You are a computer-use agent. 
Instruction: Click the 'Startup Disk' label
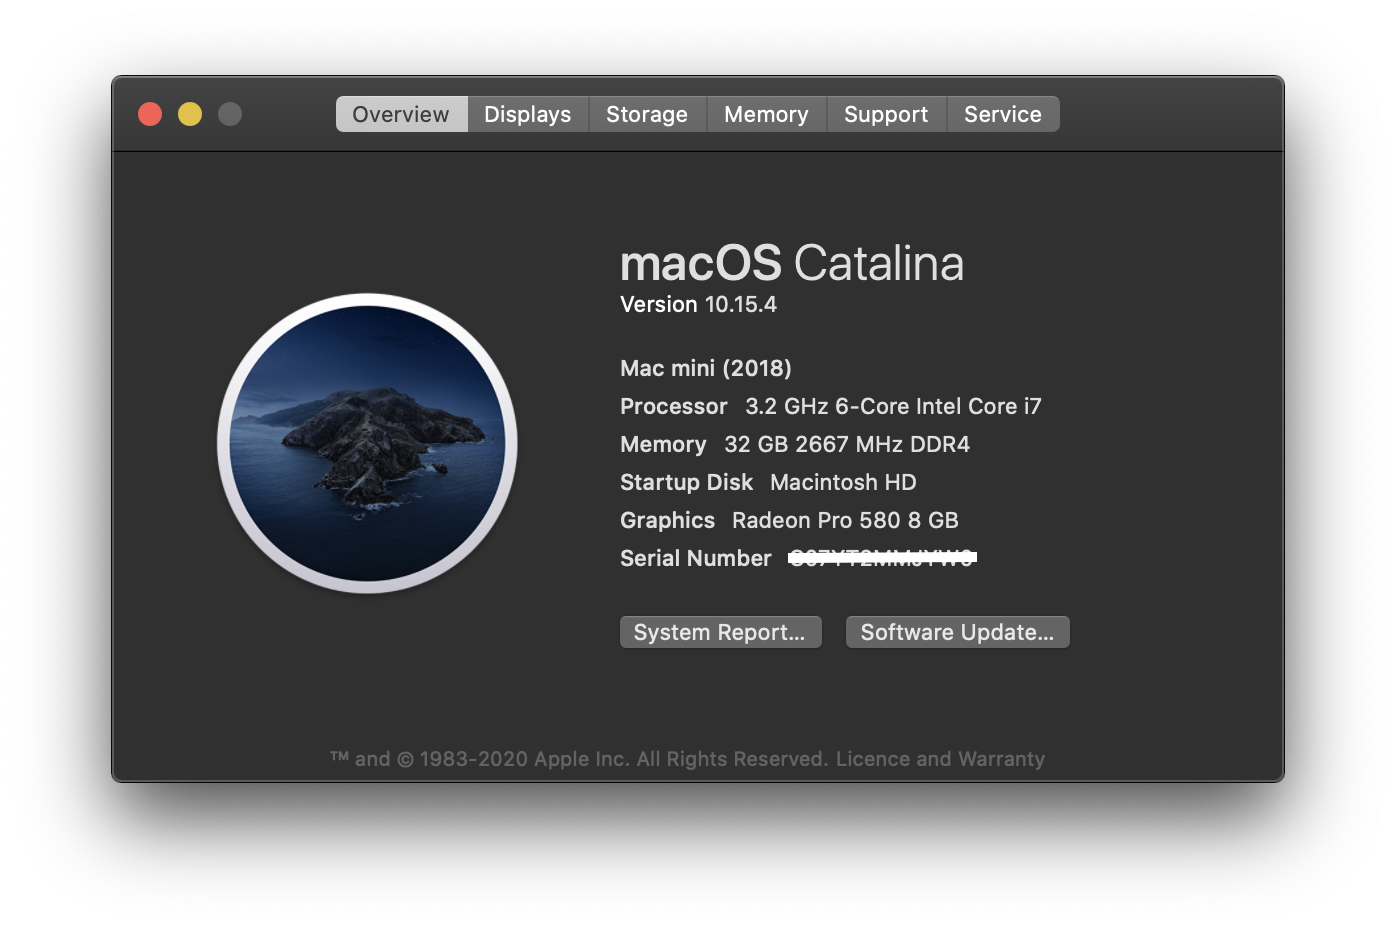pyautogui.click(x=686, y=482)
